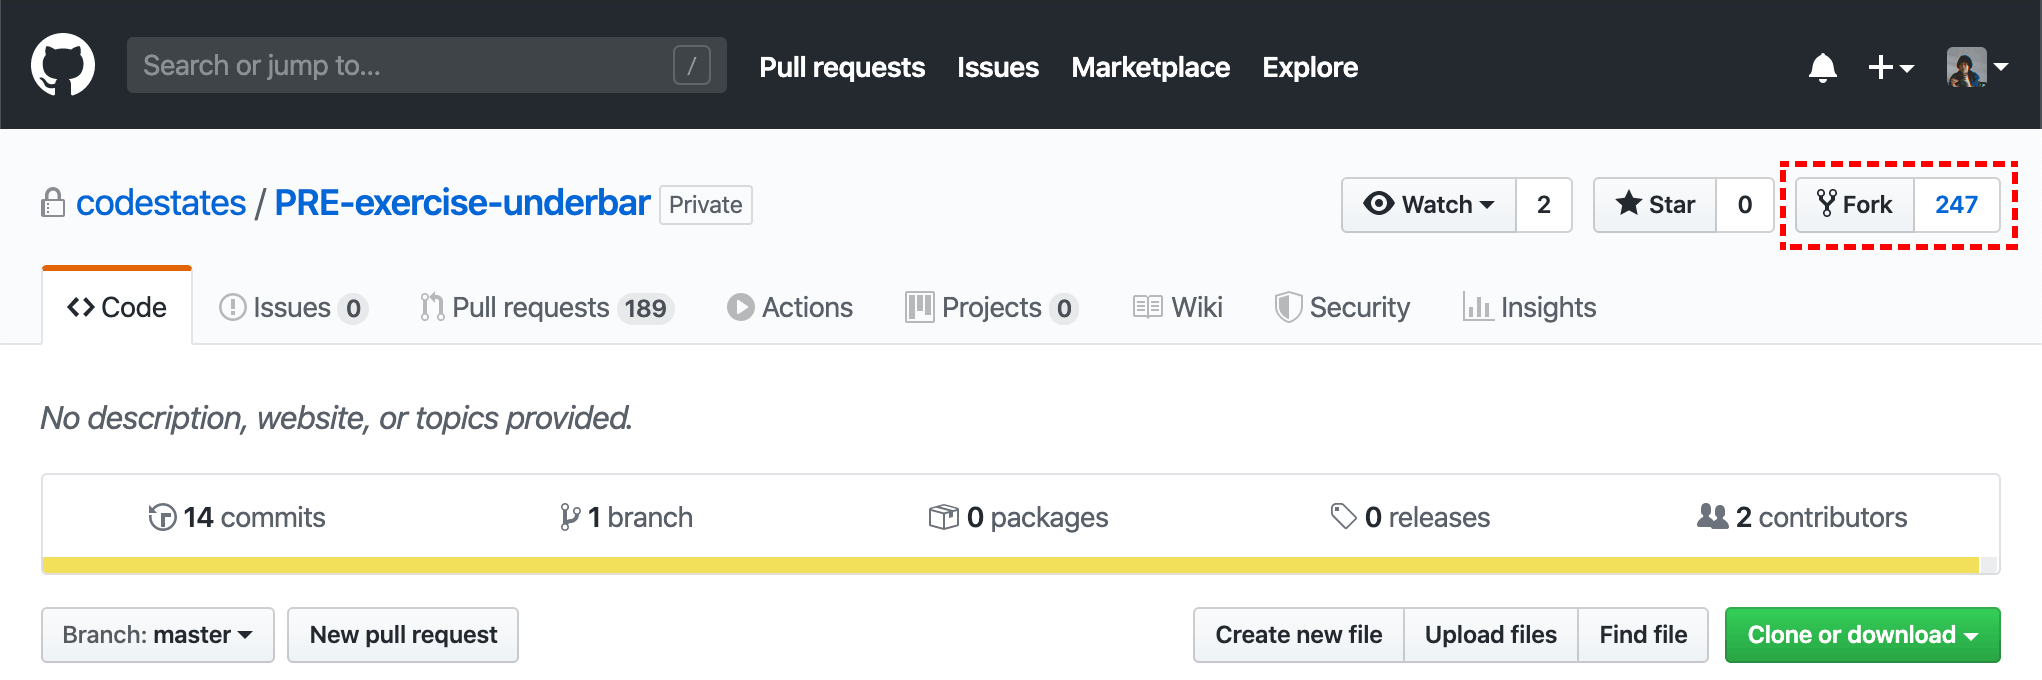2042x680 pixels.
Task: Click the branch icon beside 1 branch
Action: (x=570, y=517)
